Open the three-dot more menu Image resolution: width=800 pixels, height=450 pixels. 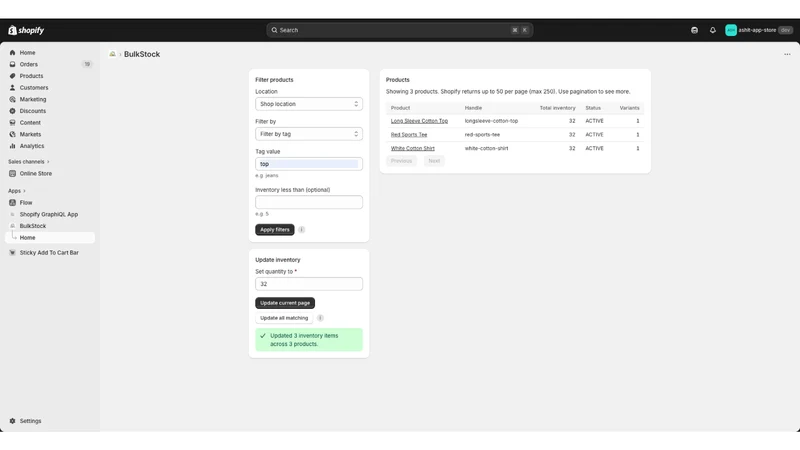coord(787,54)
